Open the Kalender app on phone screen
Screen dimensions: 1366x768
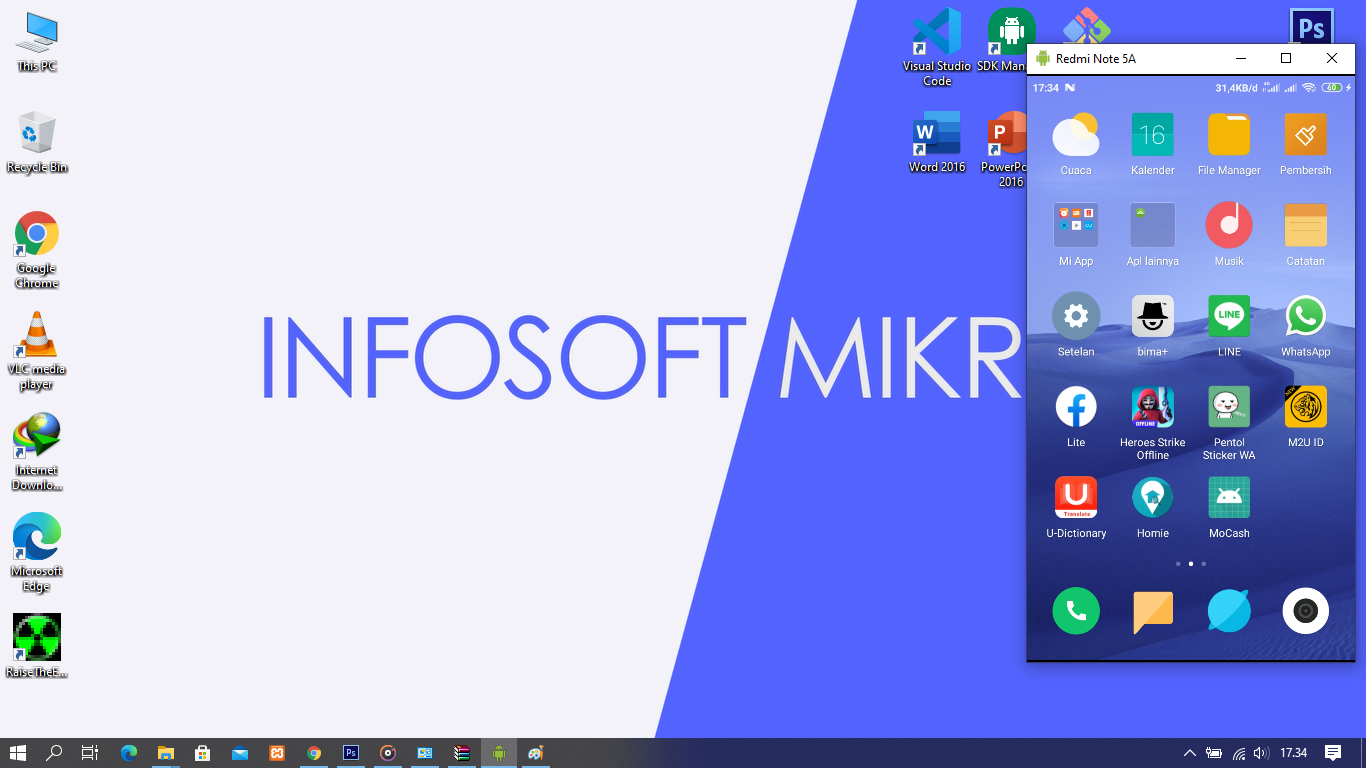pyautogui.click(x=1152, y=135)
